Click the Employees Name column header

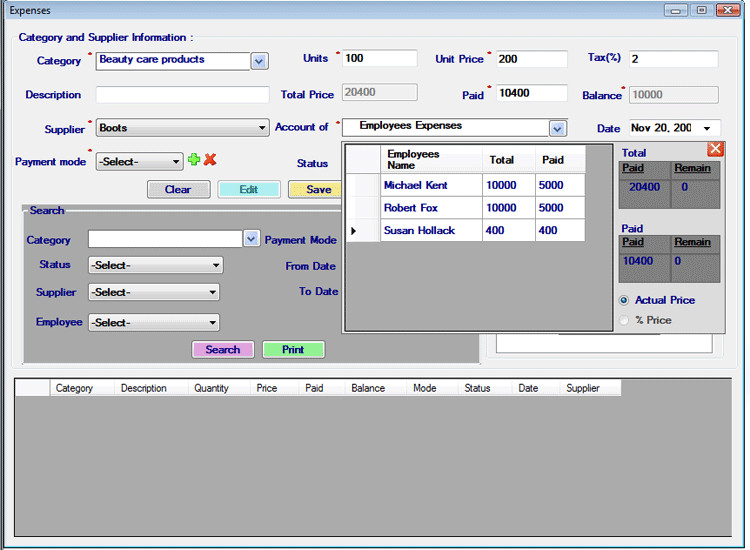[431, 160]
